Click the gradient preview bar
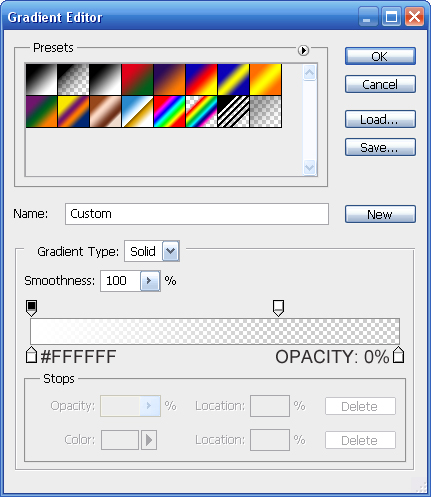This screenshot has width=431, height=497. click(x=215, y=331)
